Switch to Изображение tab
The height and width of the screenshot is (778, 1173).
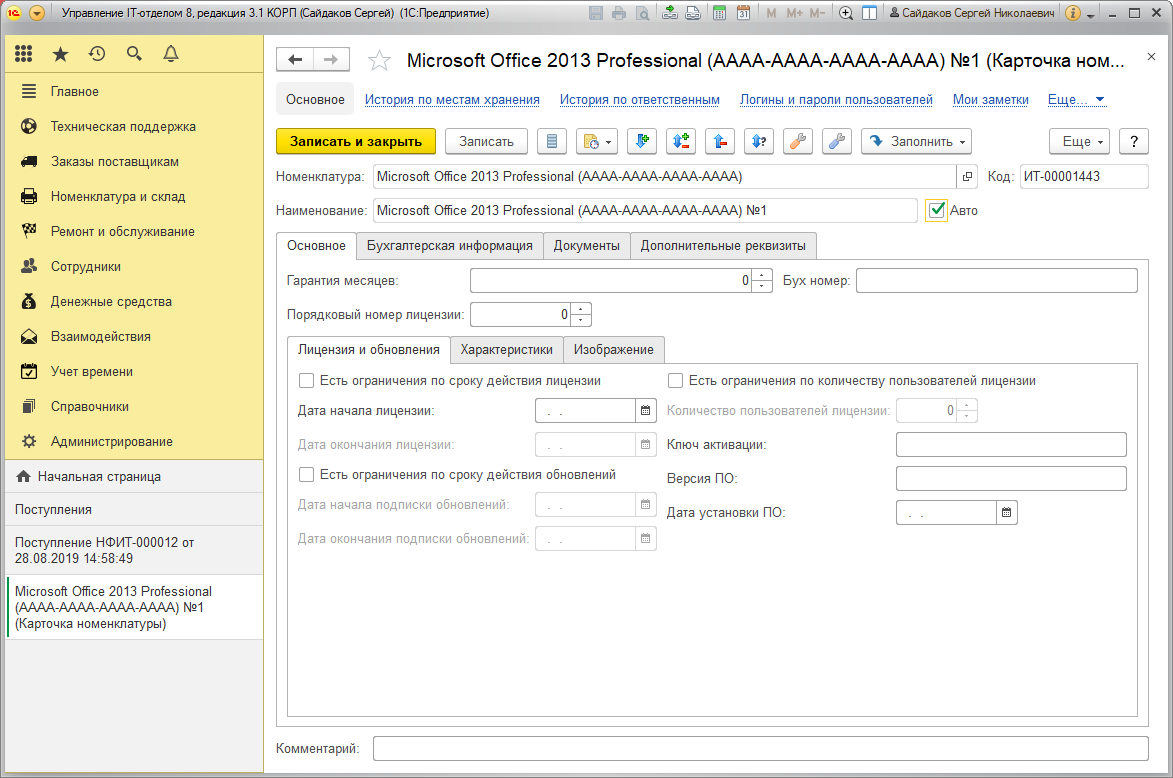pyautogui.click(x=613, y=349)
